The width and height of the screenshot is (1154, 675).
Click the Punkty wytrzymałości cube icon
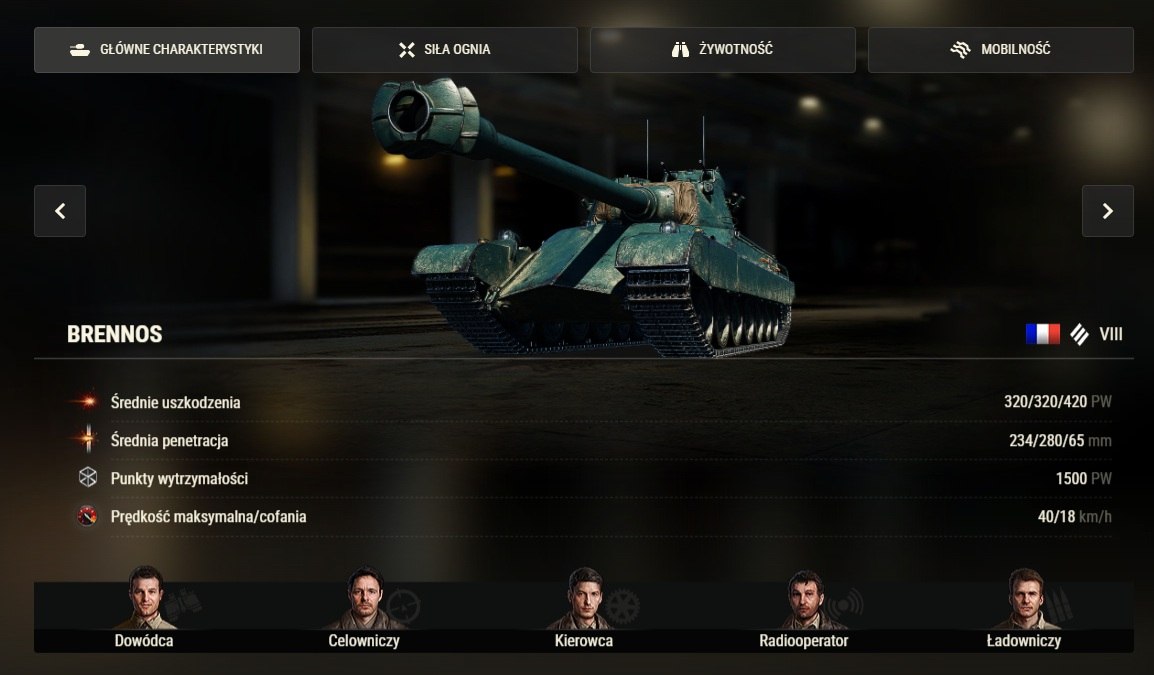(x=88, y=478)
